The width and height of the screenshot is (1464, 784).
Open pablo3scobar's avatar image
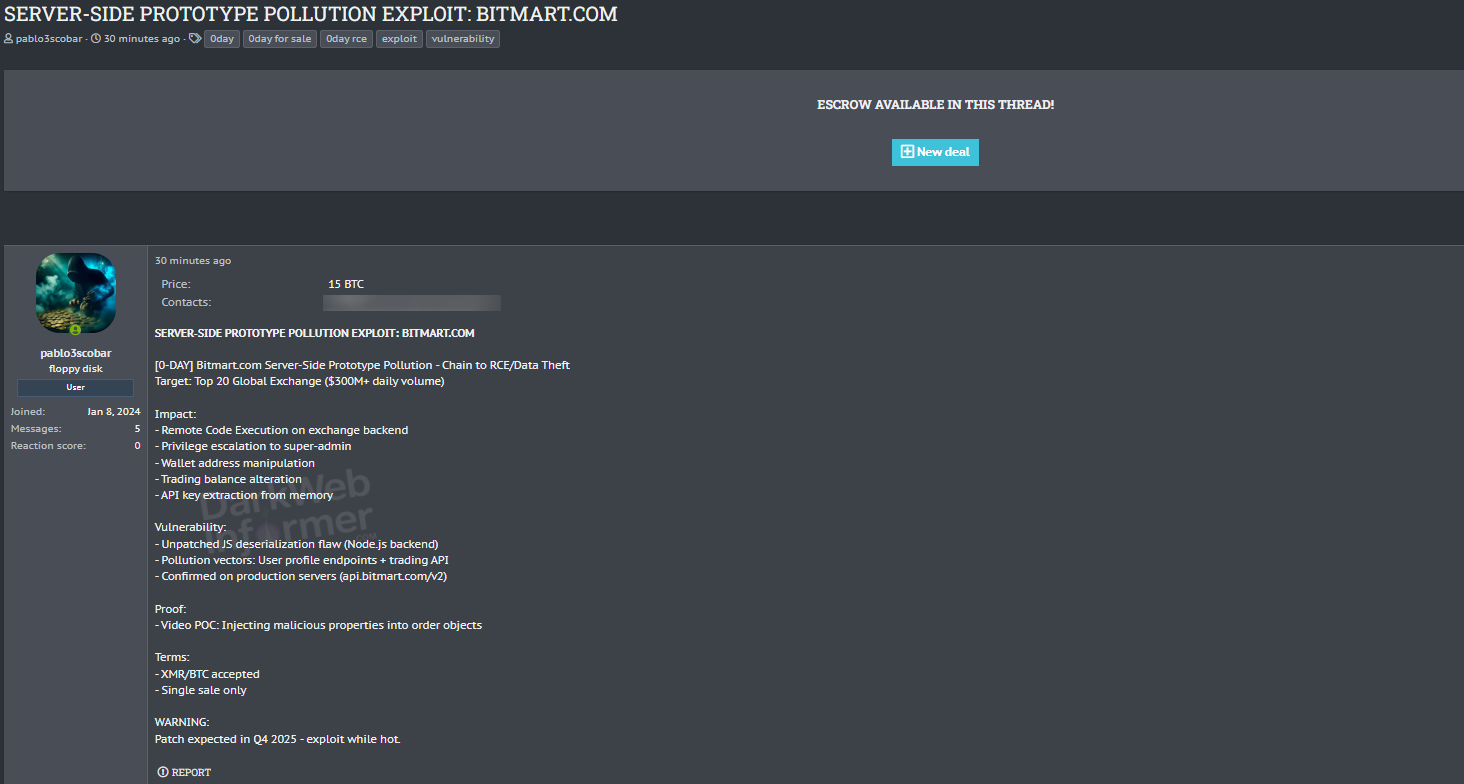pos(76,293)
